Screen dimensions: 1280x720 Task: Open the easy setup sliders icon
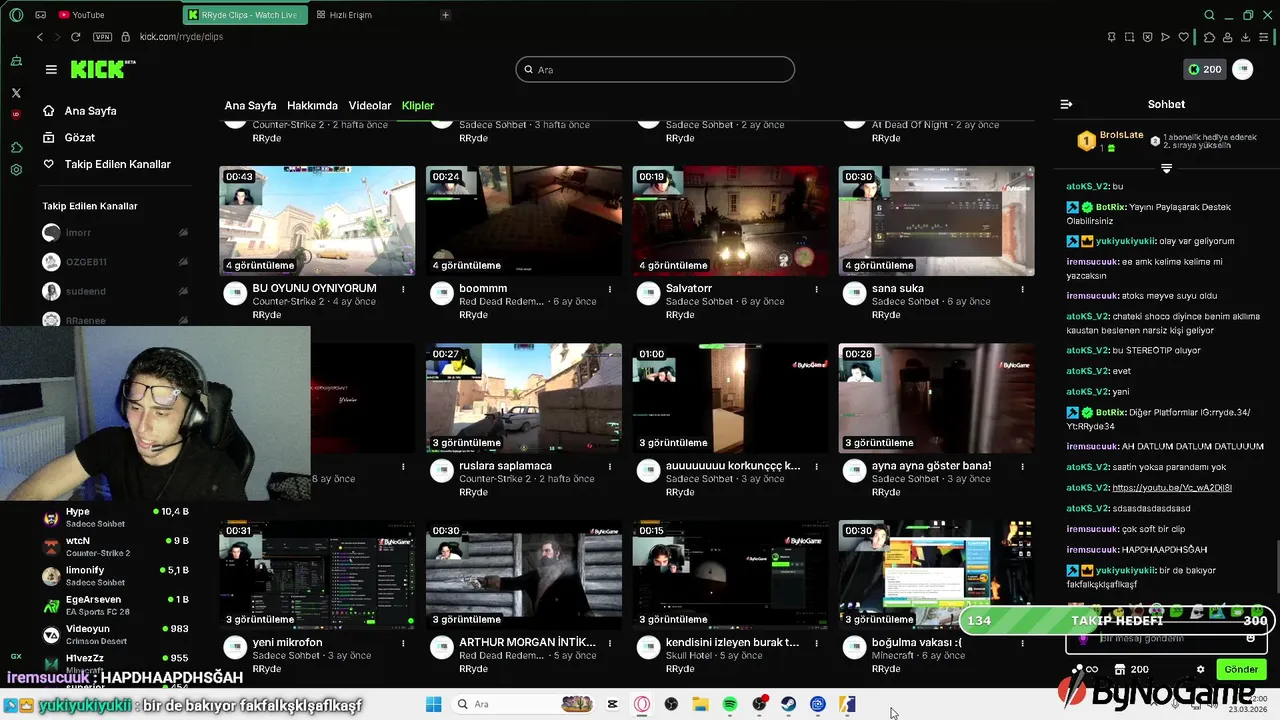(1265, 37)
